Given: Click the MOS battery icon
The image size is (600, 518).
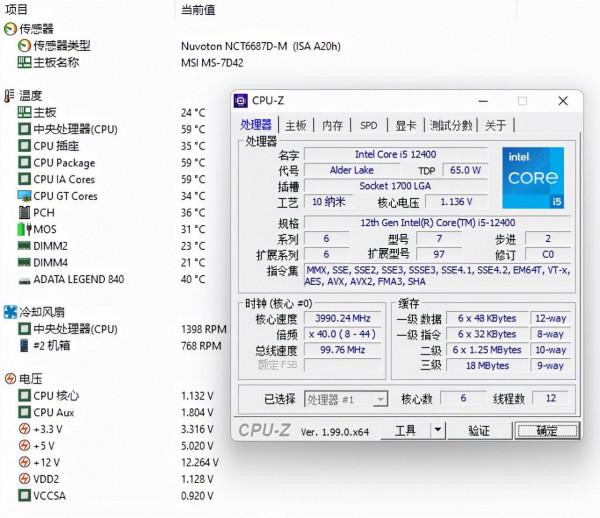Looking at the screenshot, I should pos(24,229).
